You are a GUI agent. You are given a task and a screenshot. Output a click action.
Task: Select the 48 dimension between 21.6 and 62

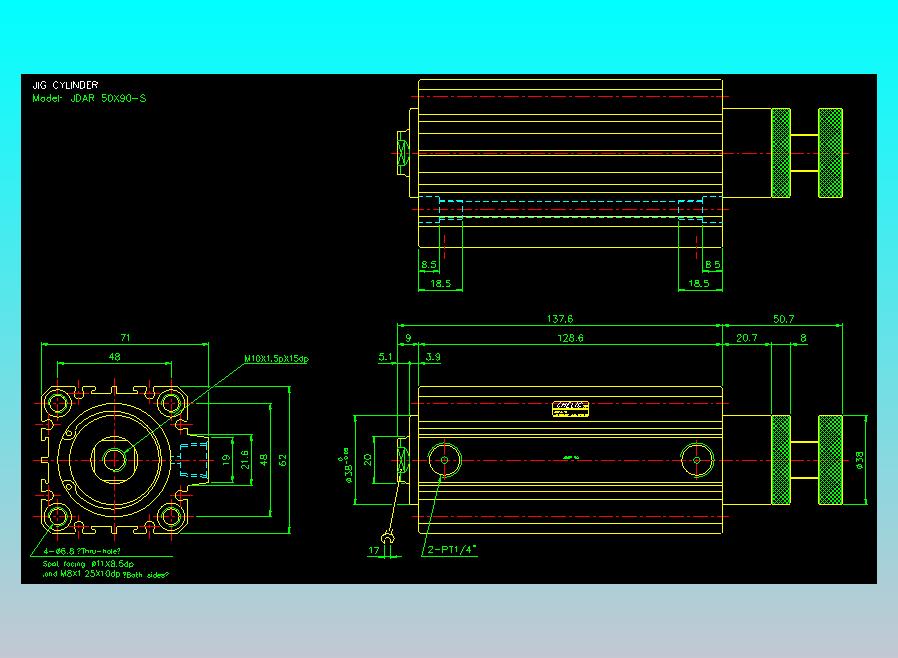tap(263, 460)
